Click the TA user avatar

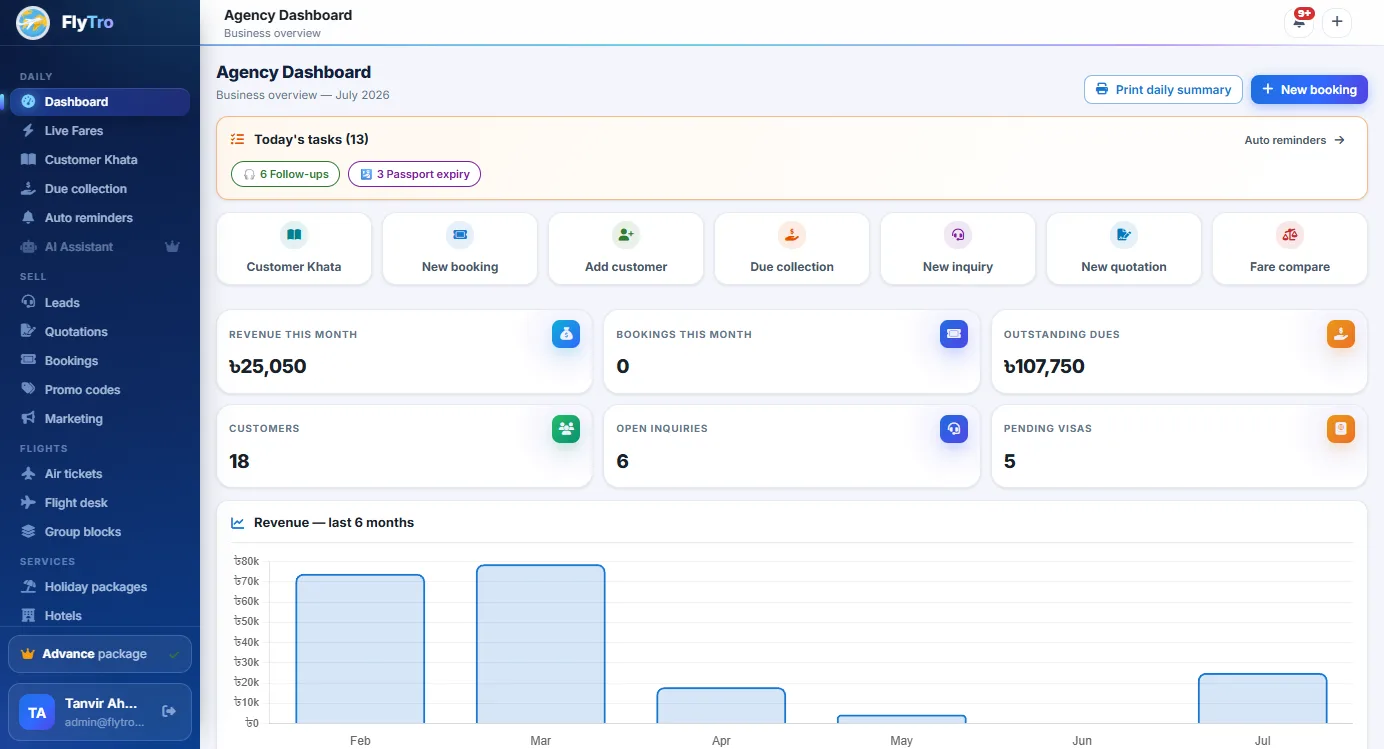[37, 713]
